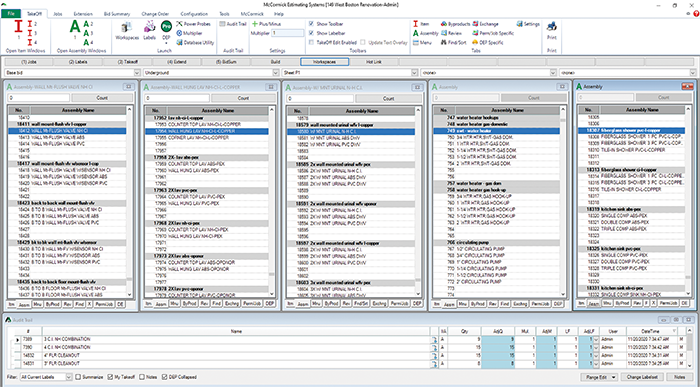Open Exchange tab icon

pyautogui.click(x=485, y=24)
